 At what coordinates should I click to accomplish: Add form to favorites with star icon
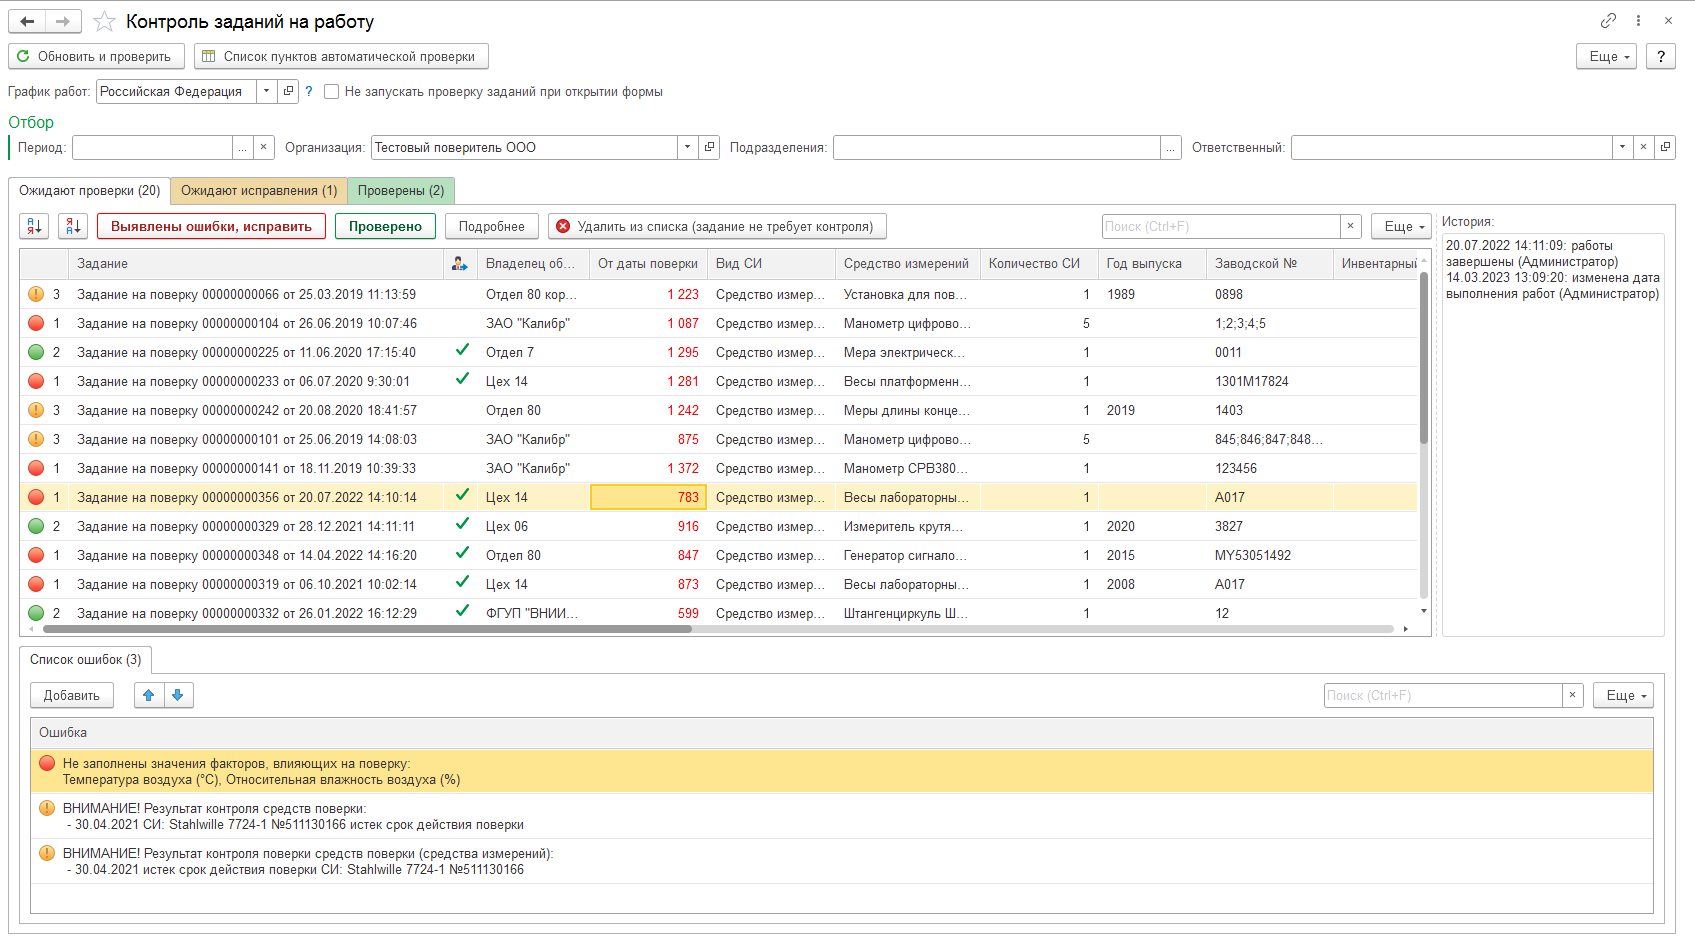pos(104,21)
